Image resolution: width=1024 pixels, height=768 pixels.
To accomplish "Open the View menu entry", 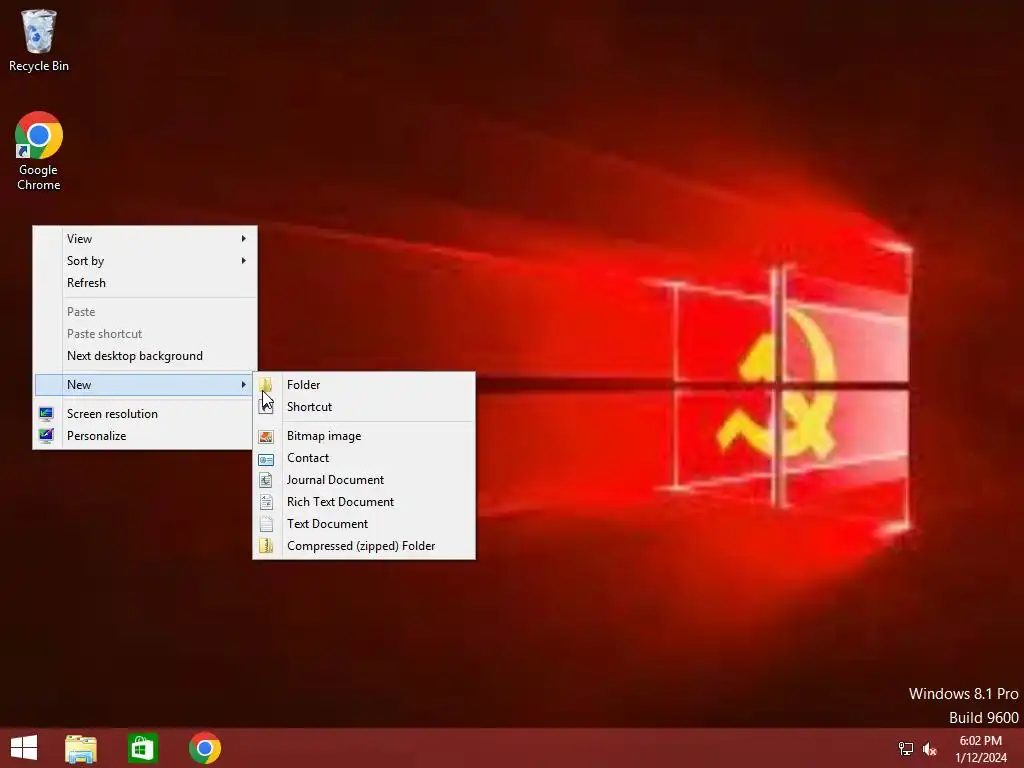I will [x=145, y=238].
